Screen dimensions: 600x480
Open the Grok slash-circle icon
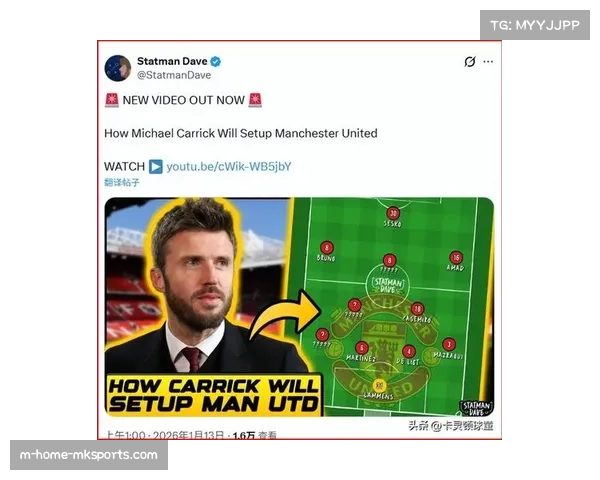470,61
